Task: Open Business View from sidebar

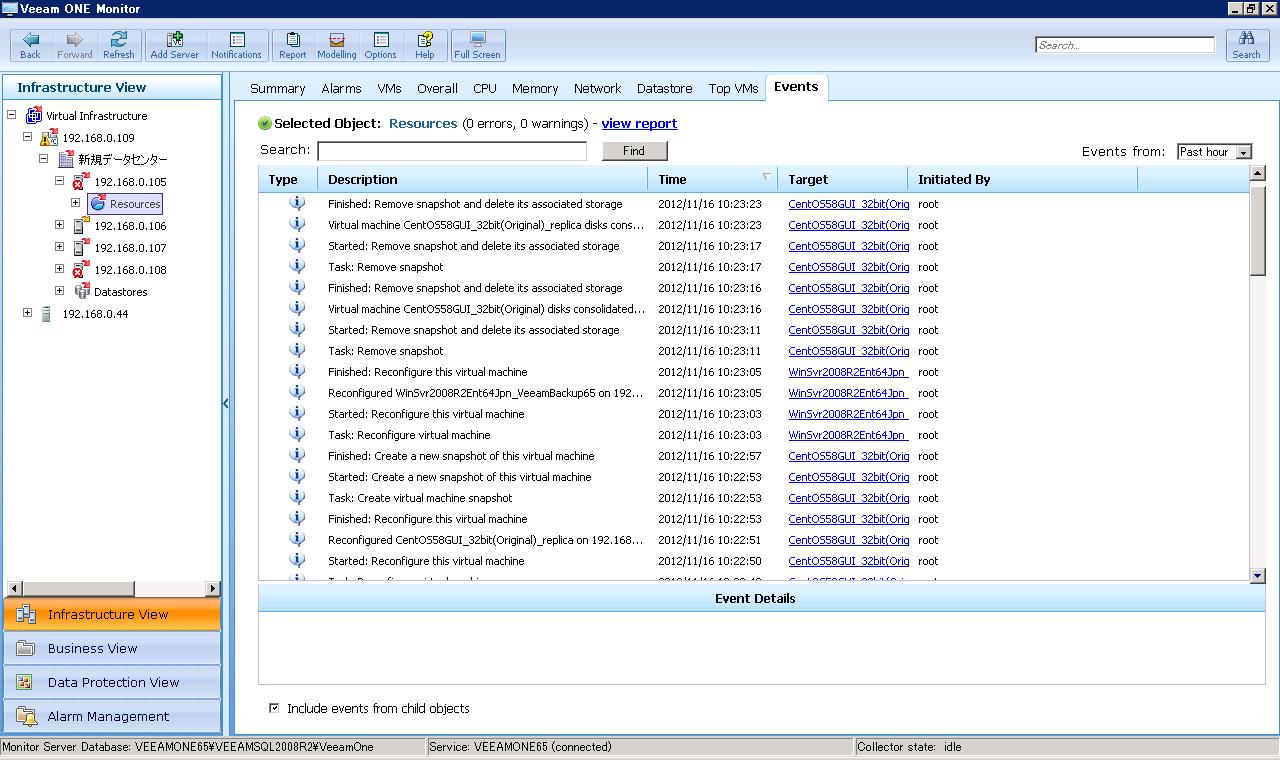Action: (x=111, y=648)
